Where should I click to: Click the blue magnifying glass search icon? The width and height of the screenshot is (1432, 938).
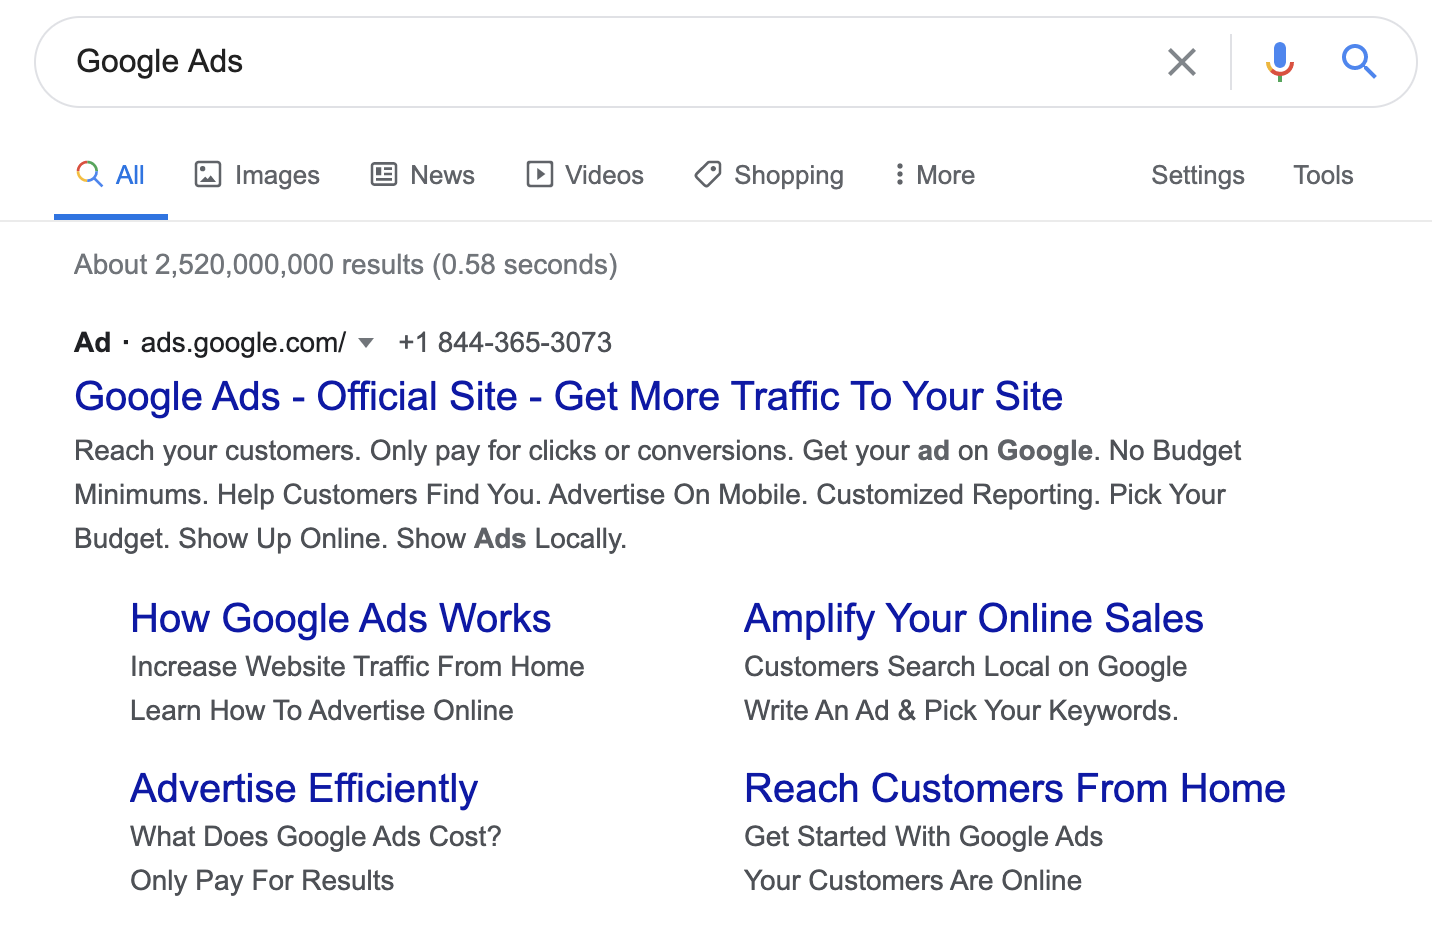(x=1358, y=62)
